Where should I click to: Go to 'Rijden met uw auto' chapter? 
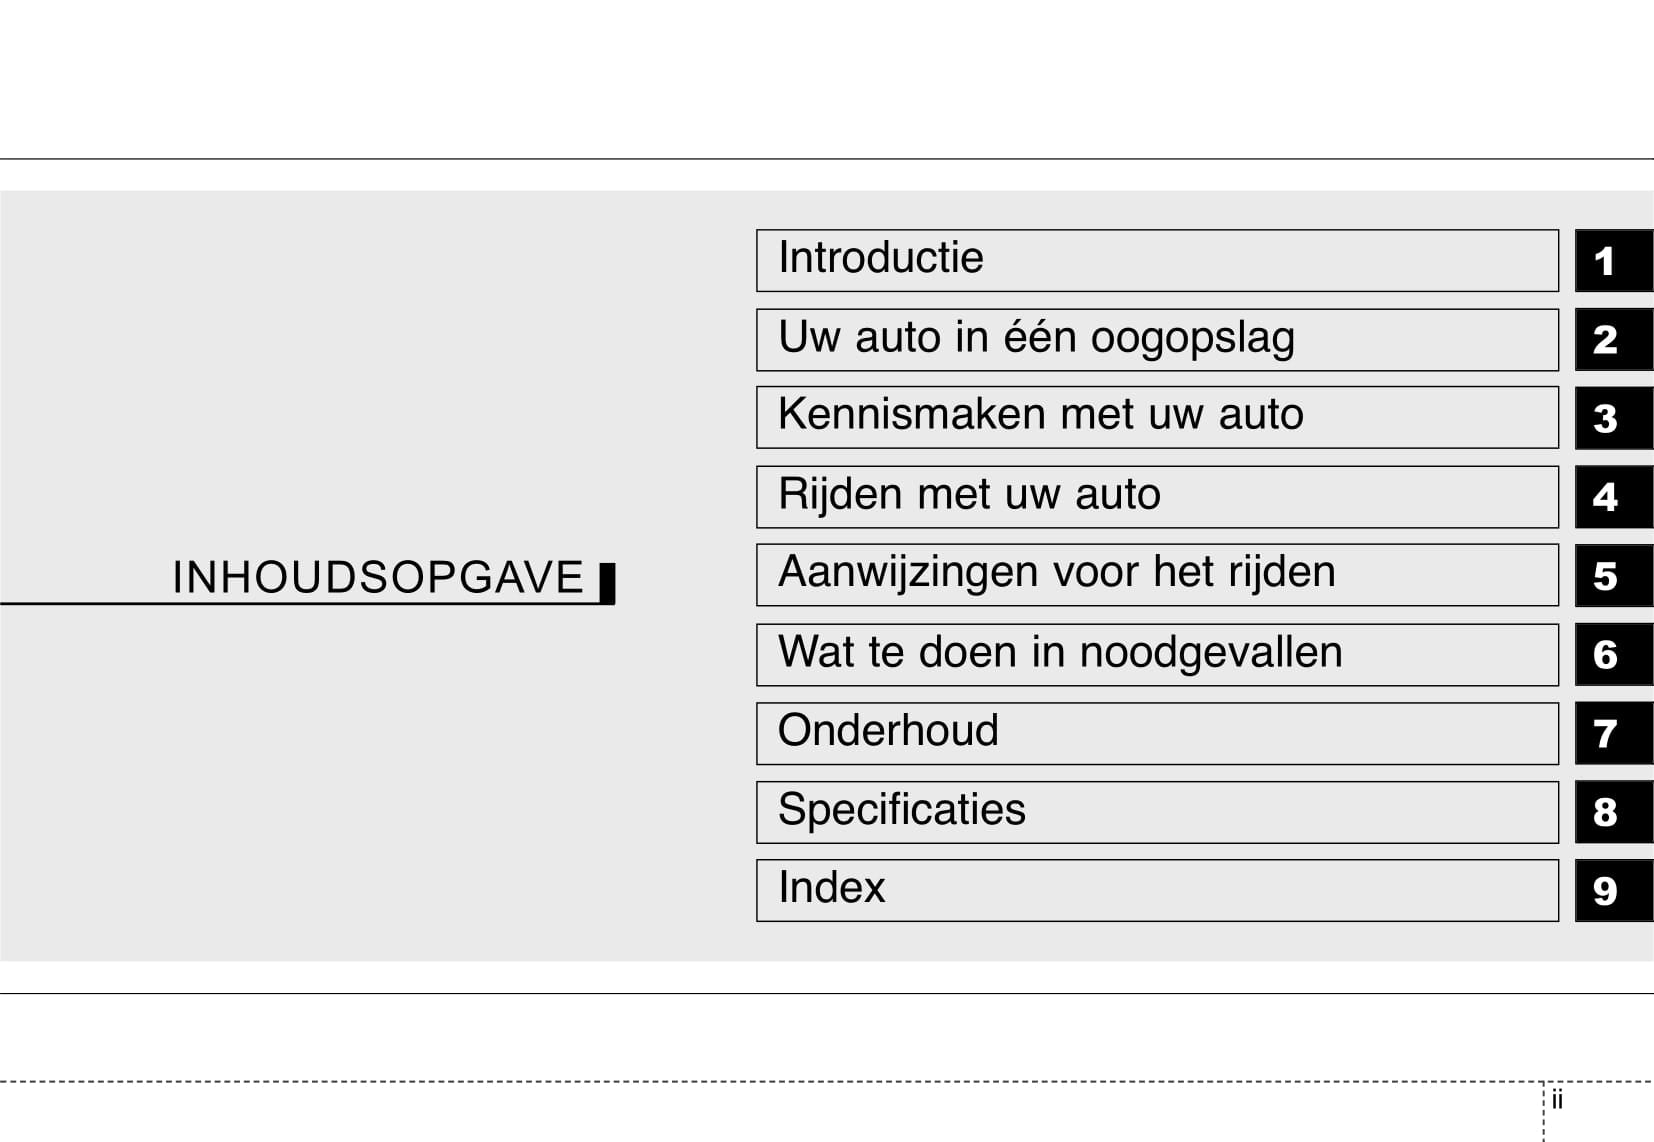(x=1157, y=497)
